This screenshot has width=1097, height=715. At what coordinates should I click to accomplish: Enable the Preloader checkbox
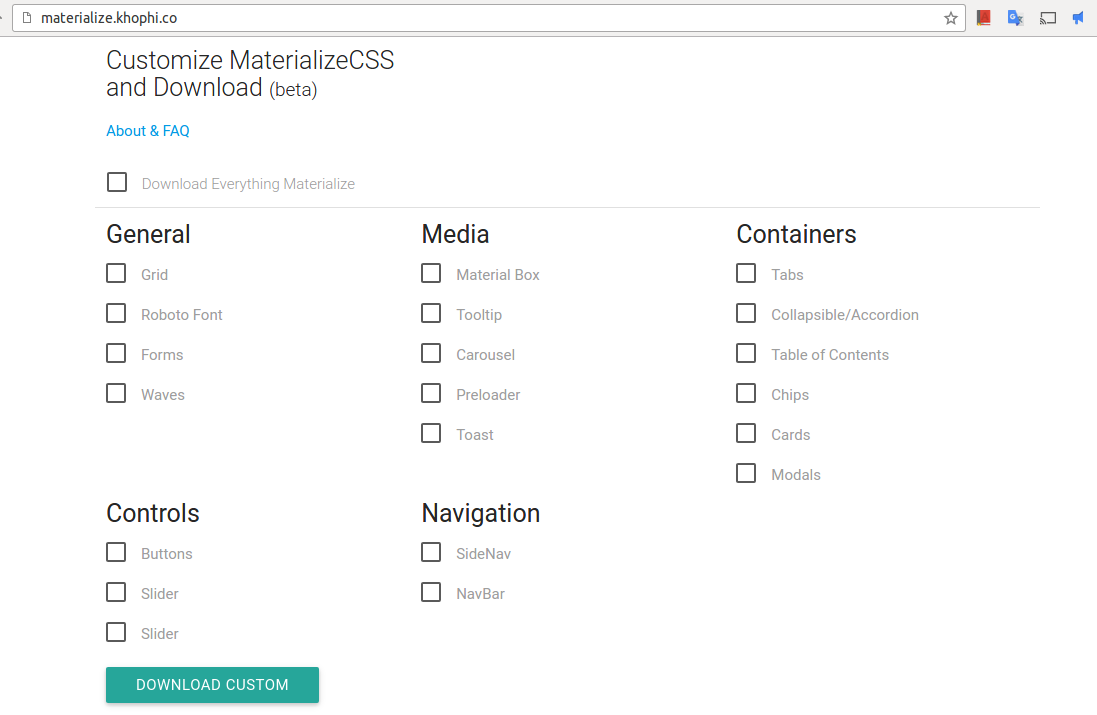(431, 393)
